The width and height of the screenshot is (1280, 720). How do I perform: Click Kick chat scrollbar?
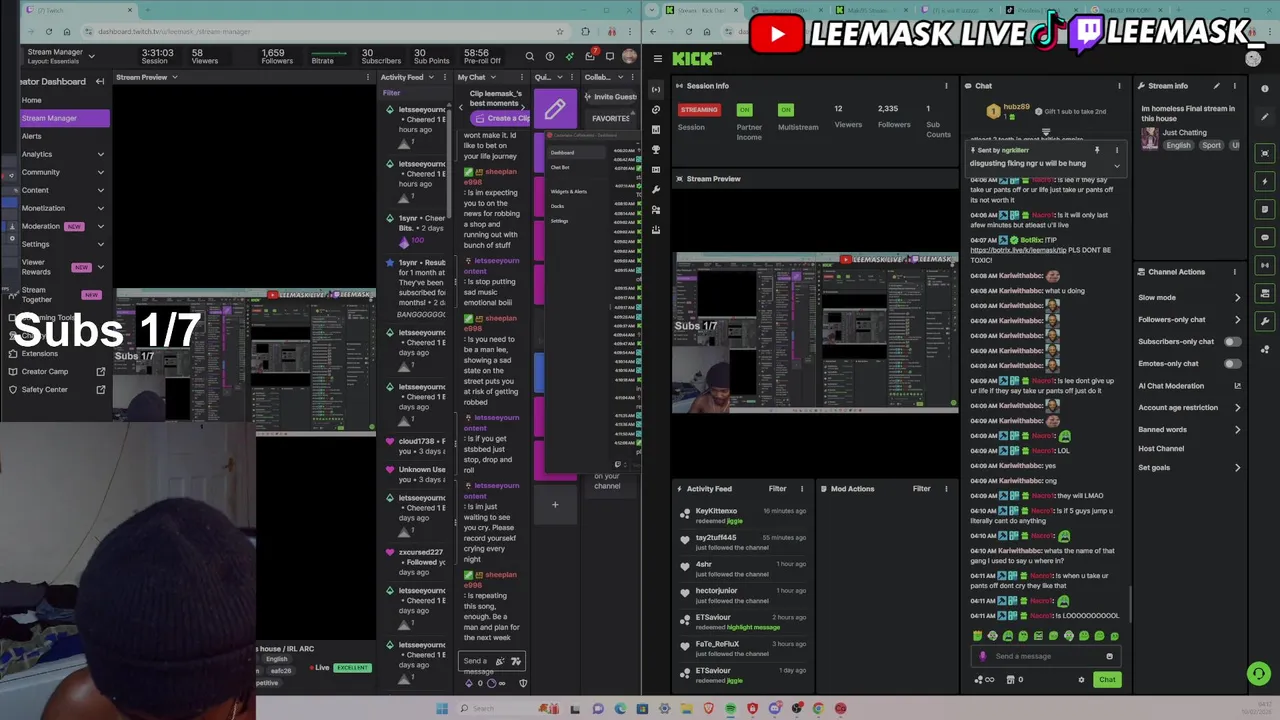(x=1131, y=603)
